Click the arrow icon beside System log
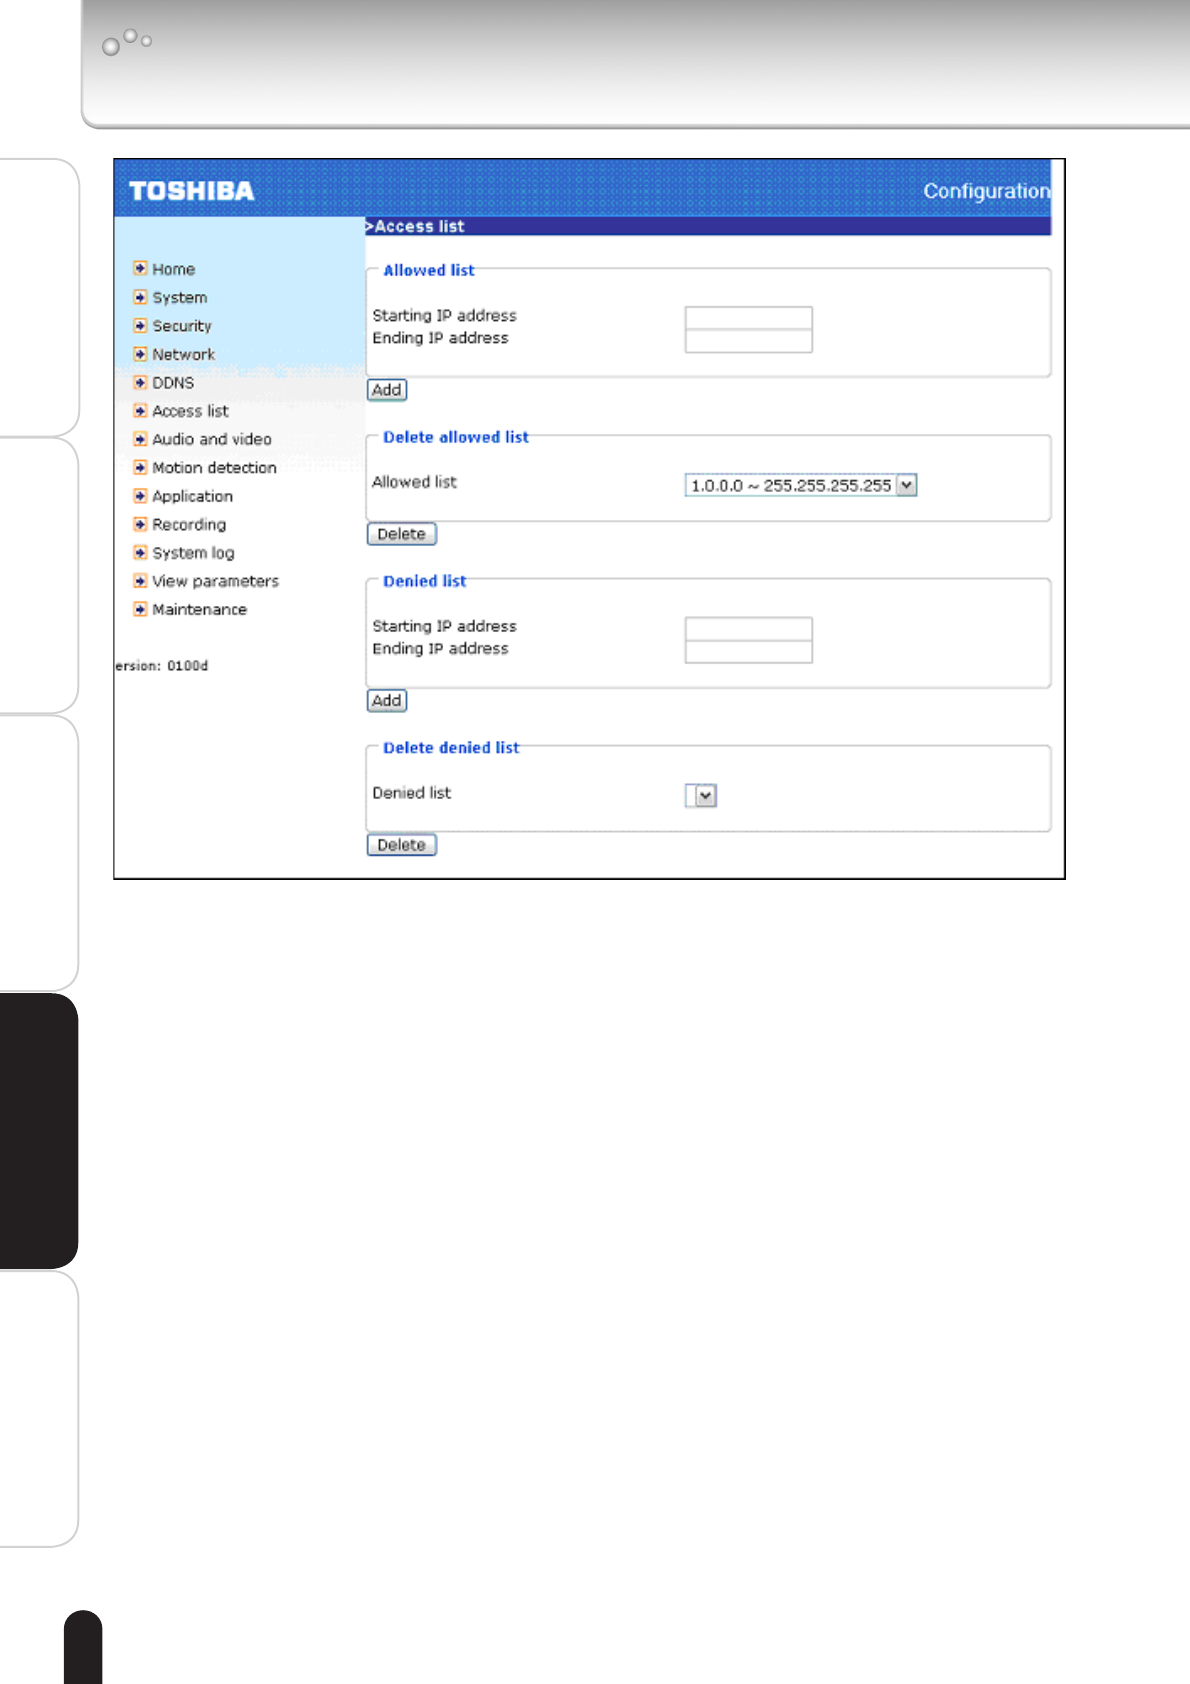 coord(140,552)
